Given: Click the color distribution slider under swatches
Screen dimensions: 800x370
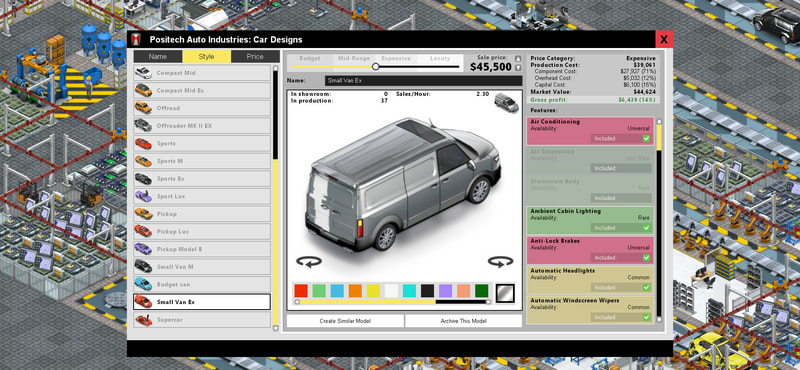Looking at the screenshot, I should pyautogui.click(x=392, y=302).
